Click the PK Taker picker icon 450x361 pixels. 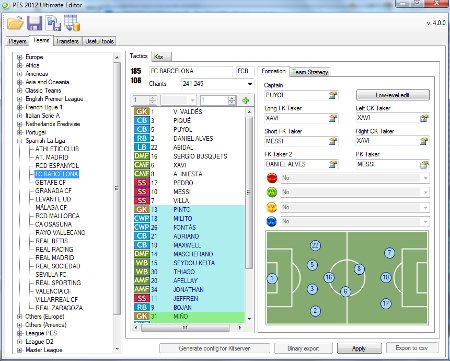tap(424, 164)
